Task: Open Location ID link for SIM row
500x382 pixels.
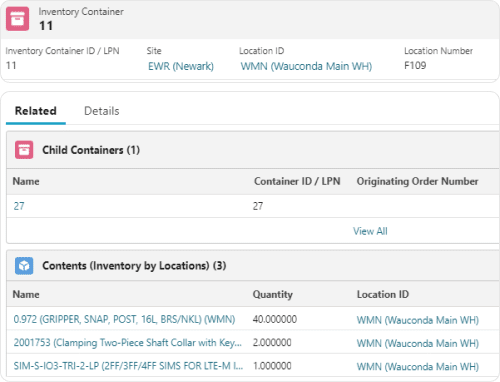Action: [x=418, y=366]
